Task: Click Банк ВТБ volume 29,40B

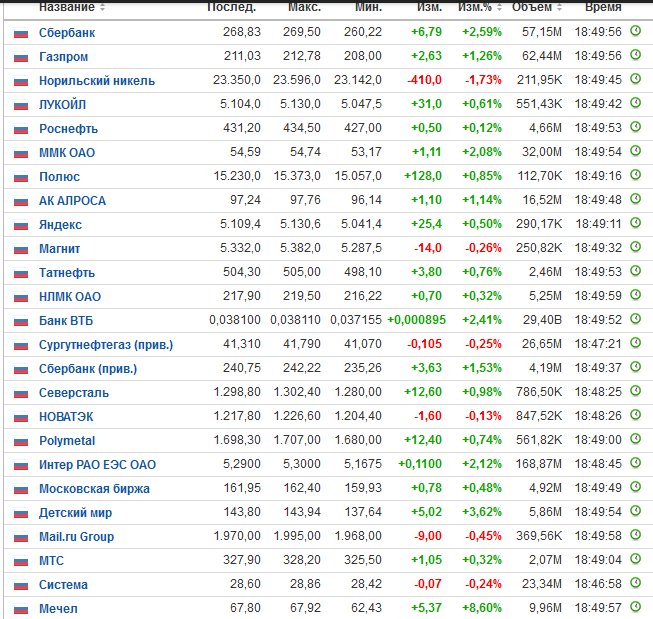Action: (542, 320)
